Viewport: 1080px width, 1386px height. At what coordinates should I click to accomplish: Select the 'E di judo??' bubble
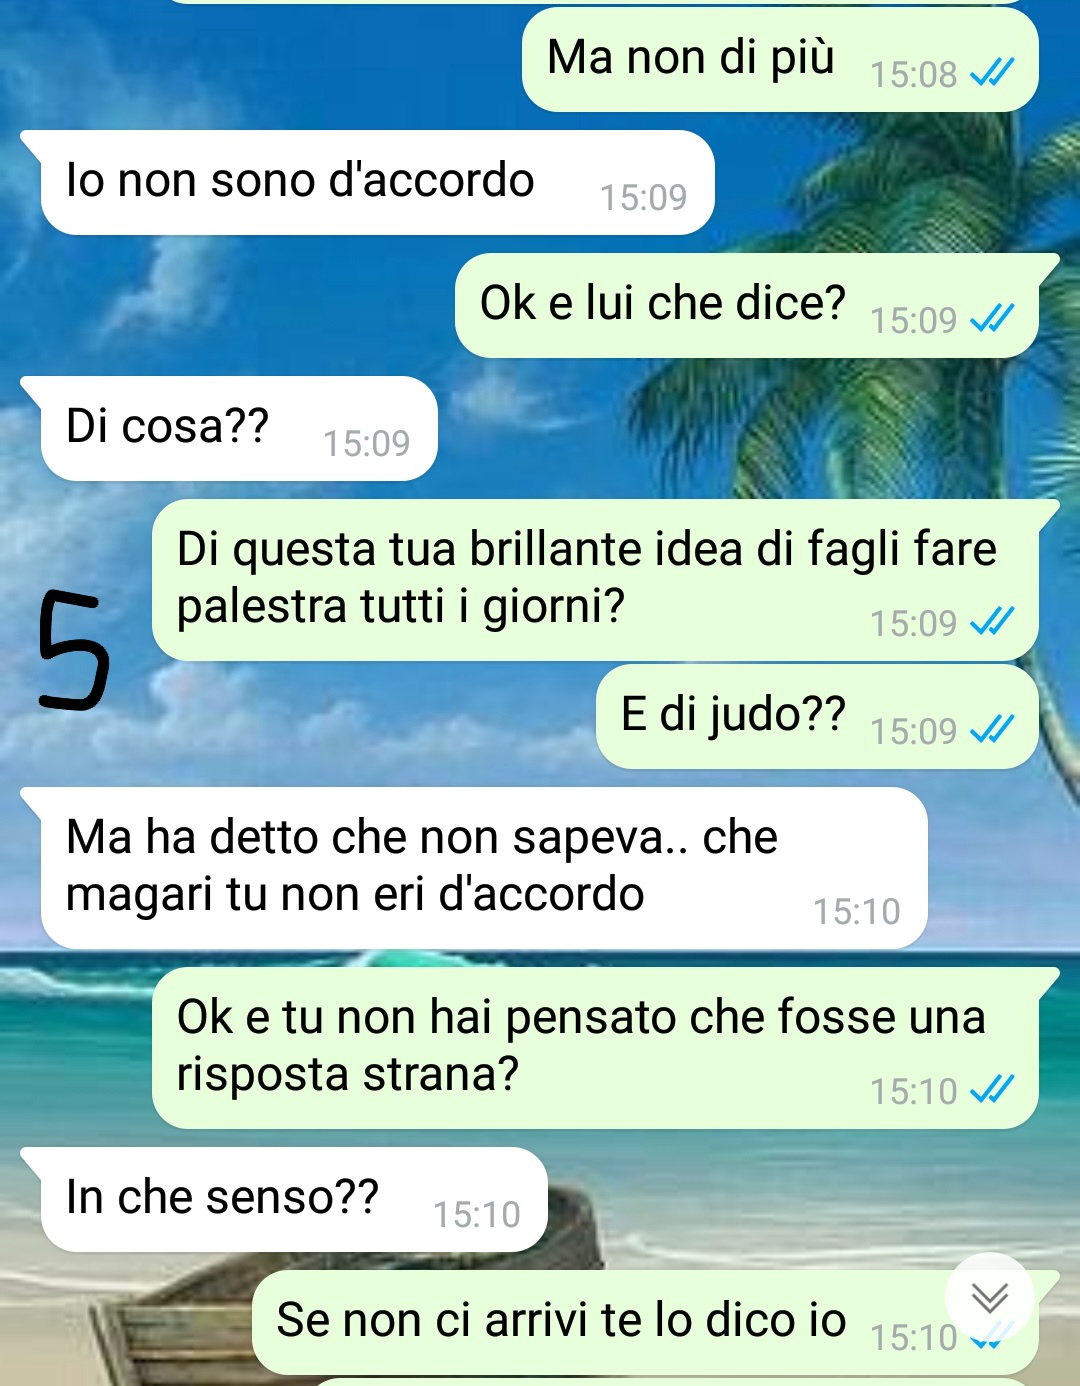click(x=817, y=717)
